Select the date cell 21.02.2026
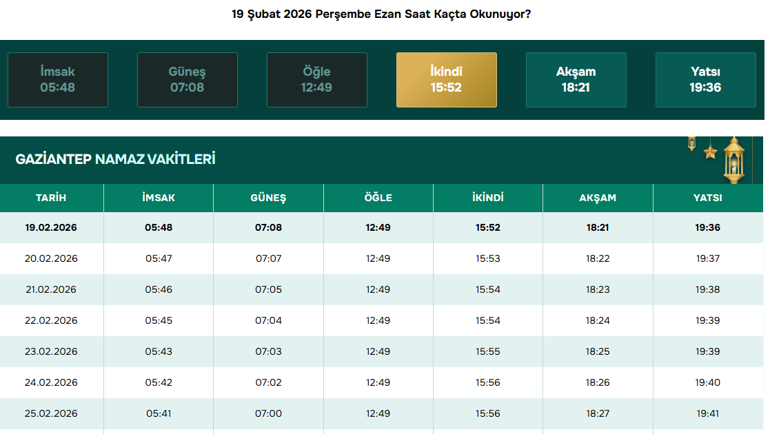The width and height of the screenshot is (770, 434). tap(51, 289)
